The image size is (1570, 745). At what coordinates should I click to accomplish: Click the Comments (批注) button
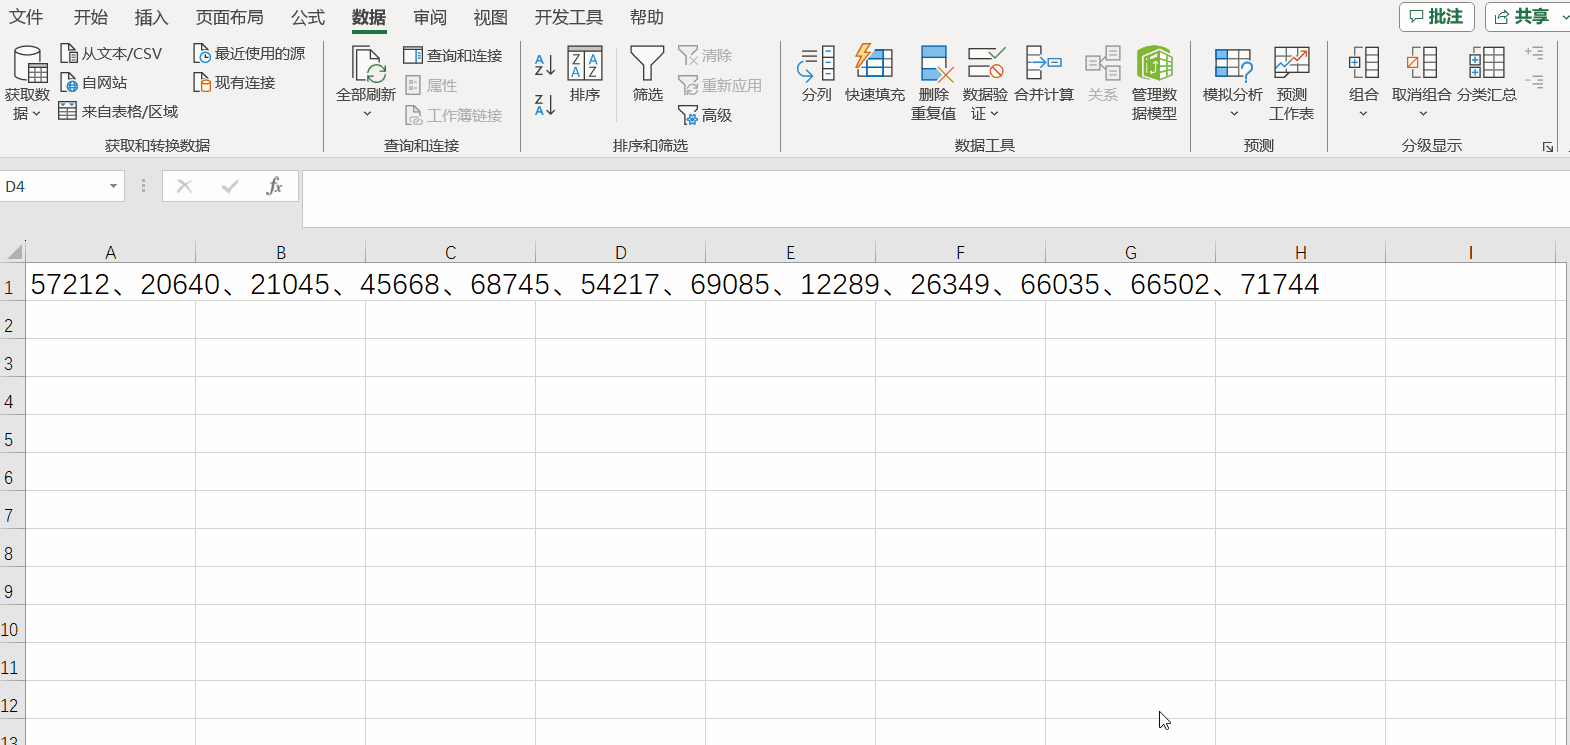1436,17
